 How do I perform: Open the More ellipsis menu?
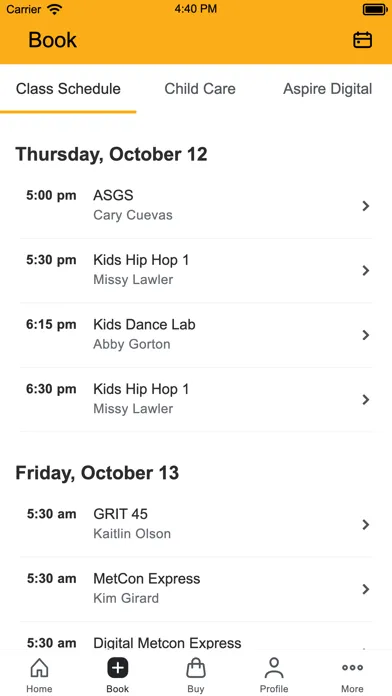coord(352,667)
